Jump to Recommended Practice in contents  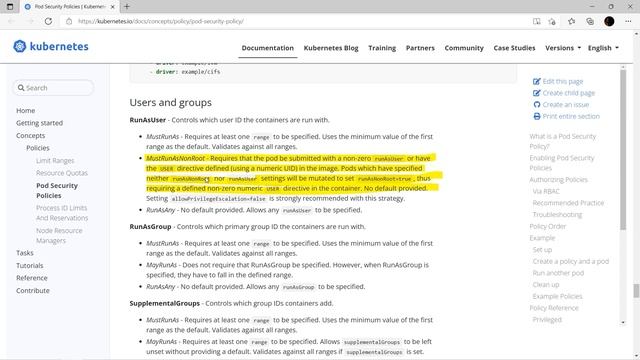click(568, 203)
